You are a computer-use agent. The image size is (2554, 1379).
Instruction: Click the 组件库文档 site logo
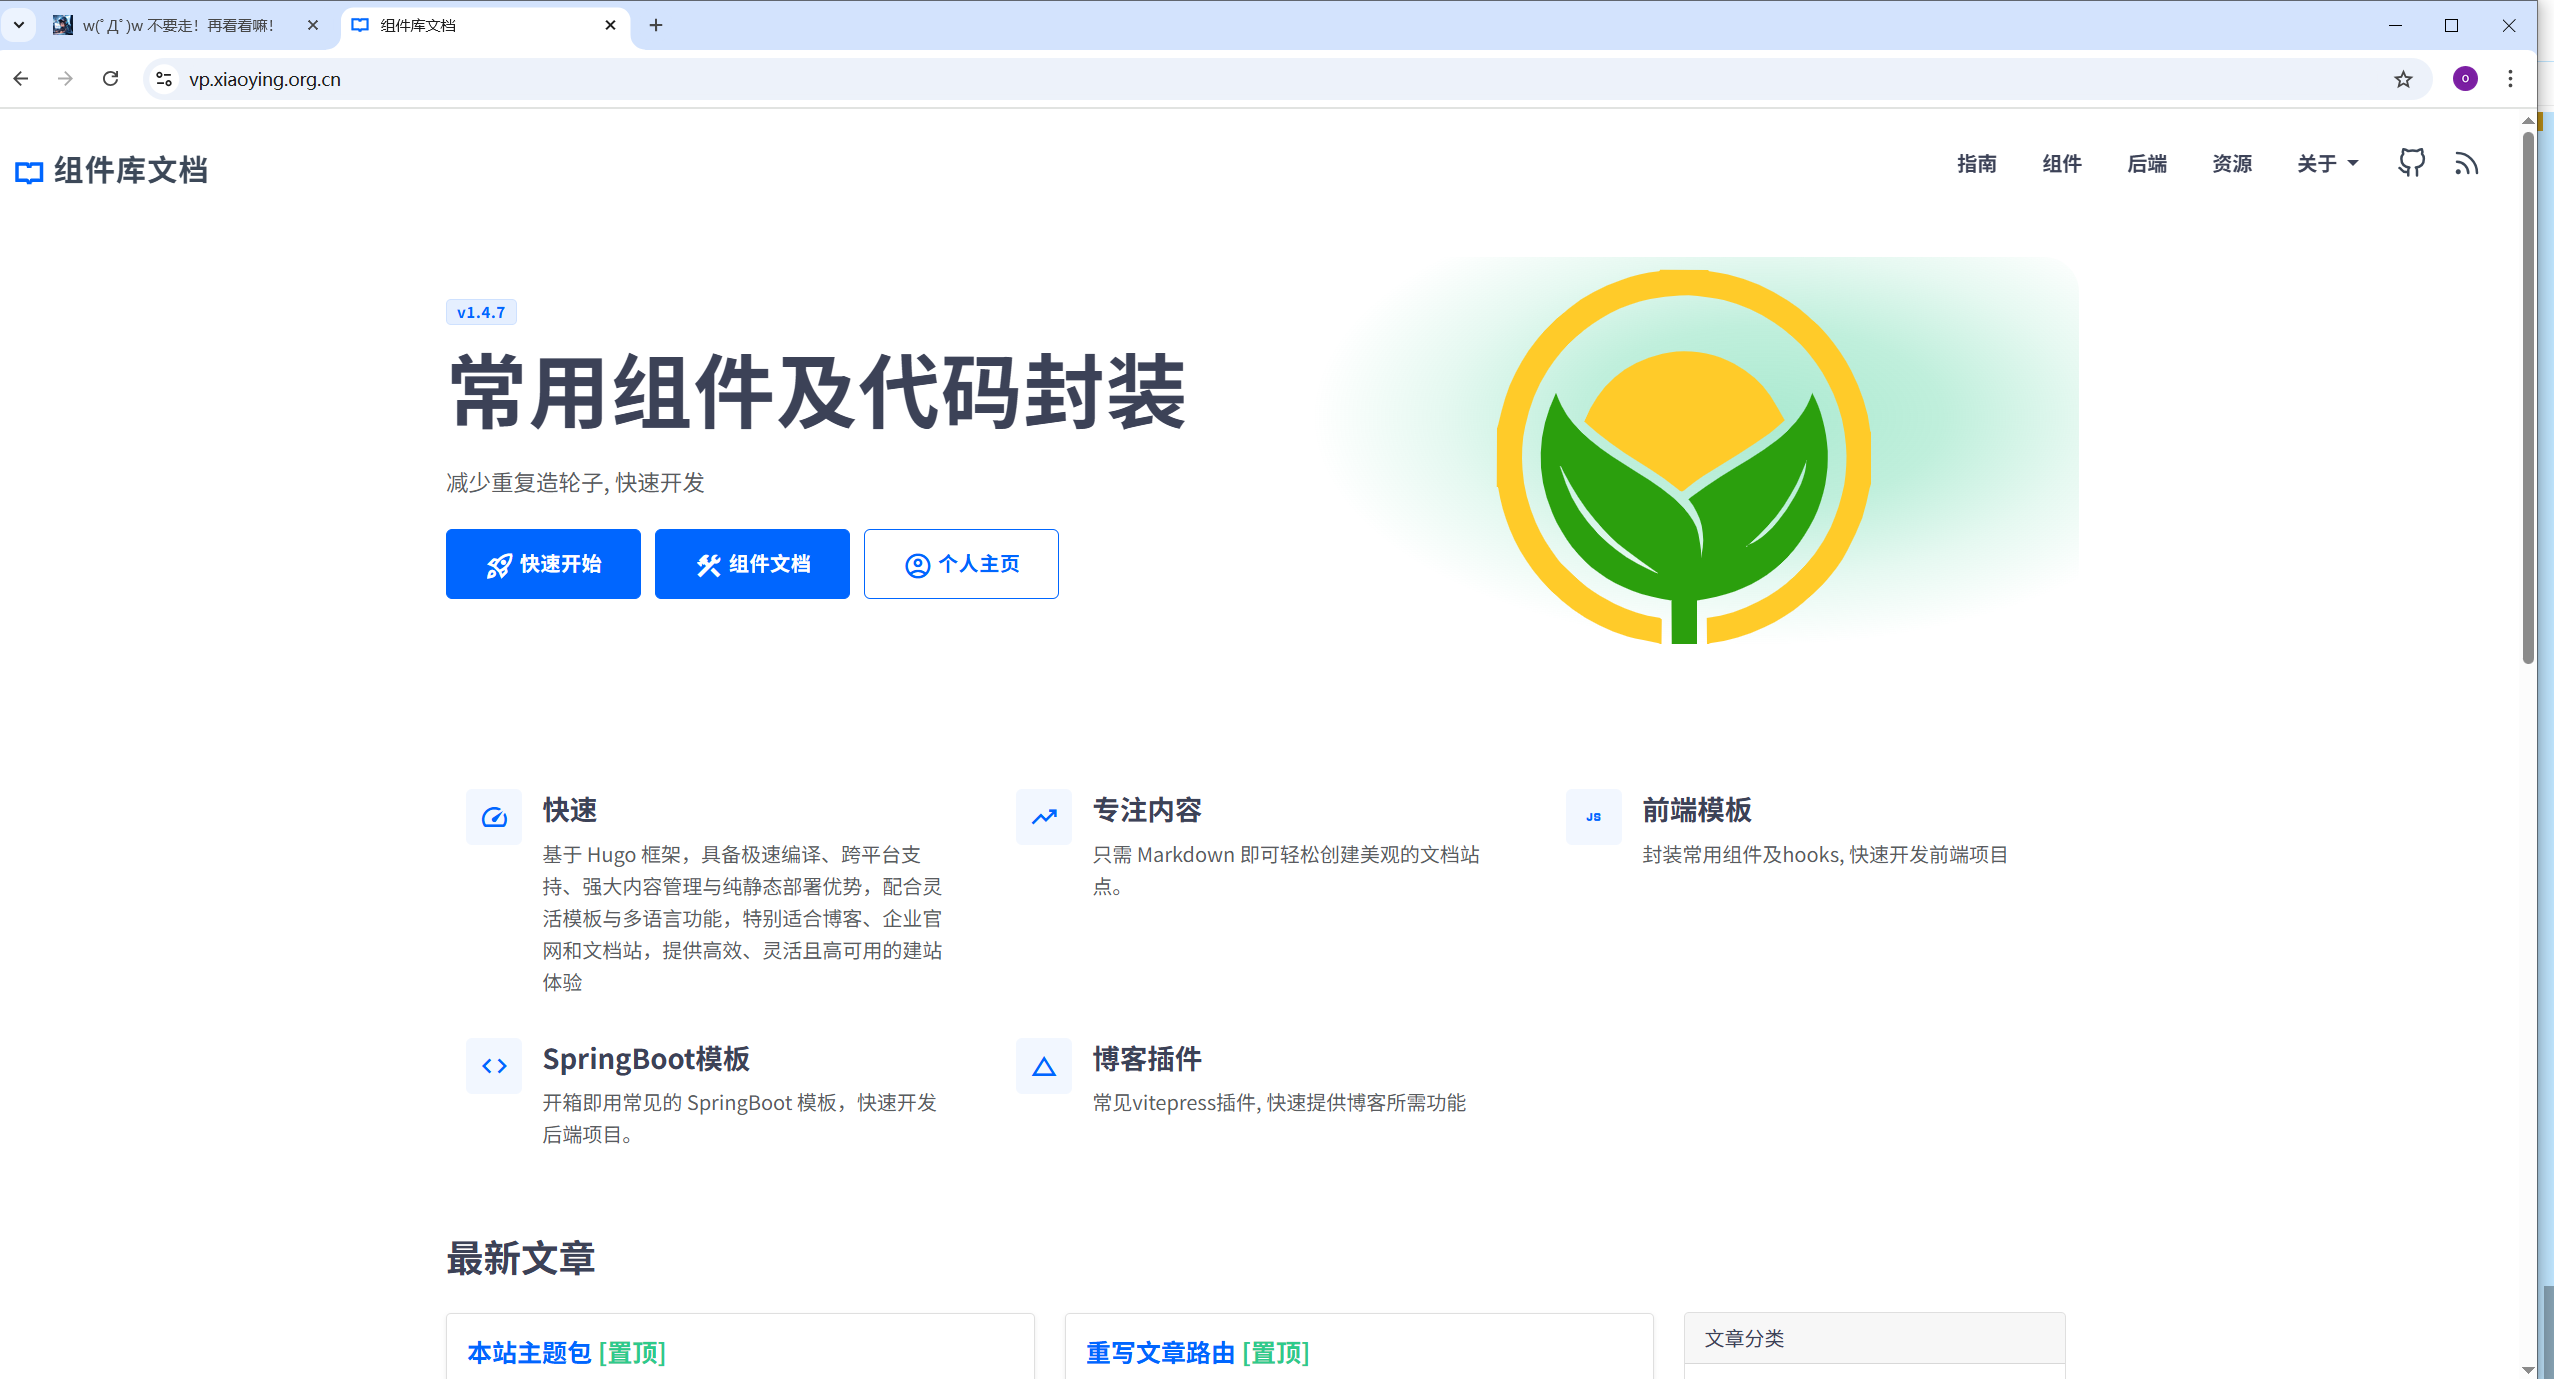pos(111,171)
